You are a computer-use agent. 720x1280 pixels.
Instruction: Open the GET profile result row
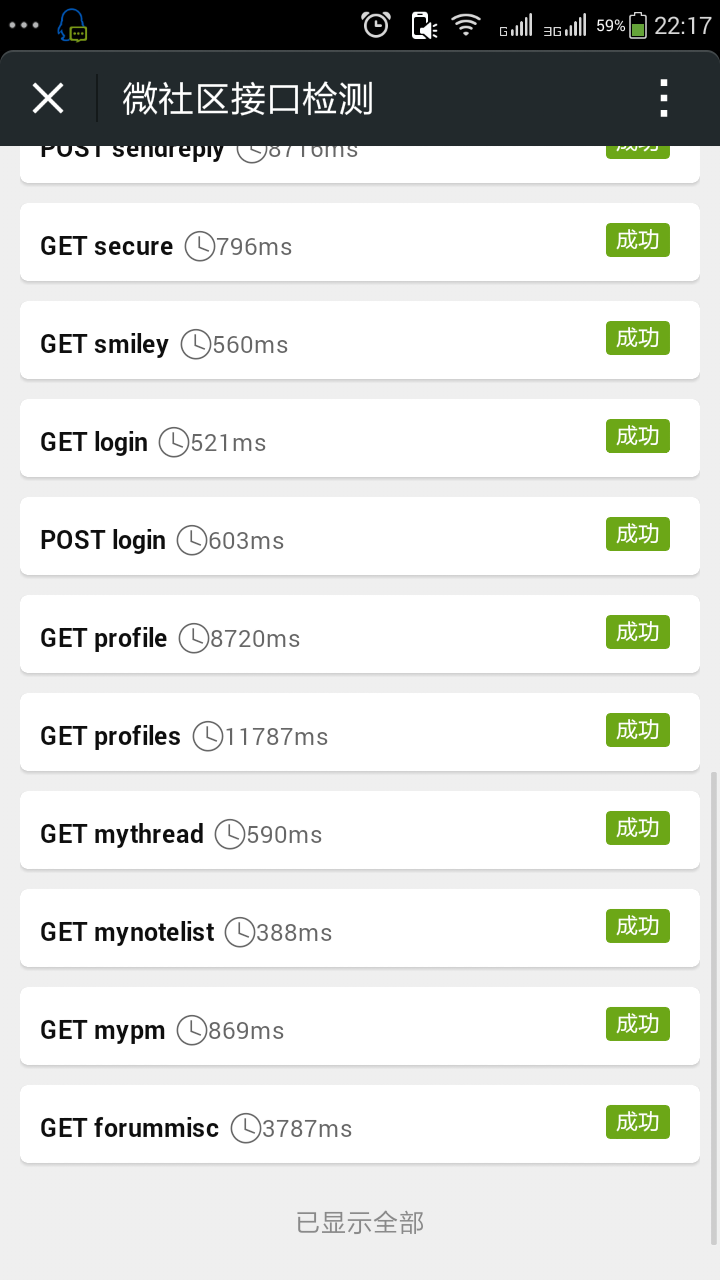click(x=360, y=634)
